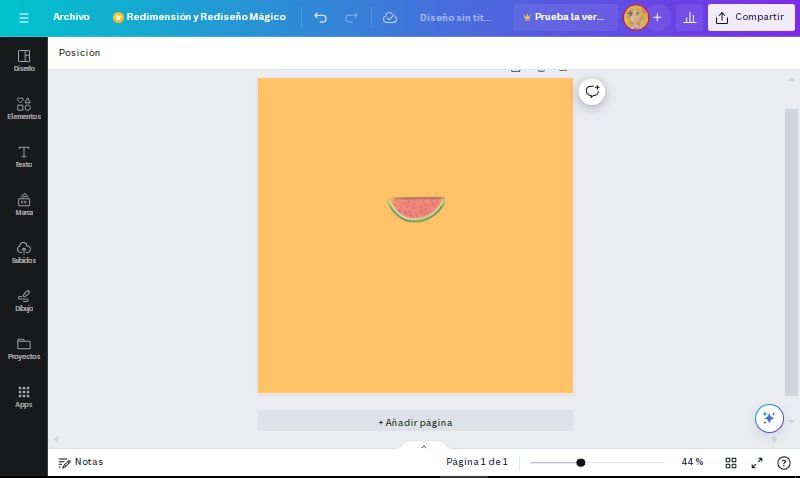
Task: Open the hamburger main menu
Action: pyautogui.click(x=23, y=18)
